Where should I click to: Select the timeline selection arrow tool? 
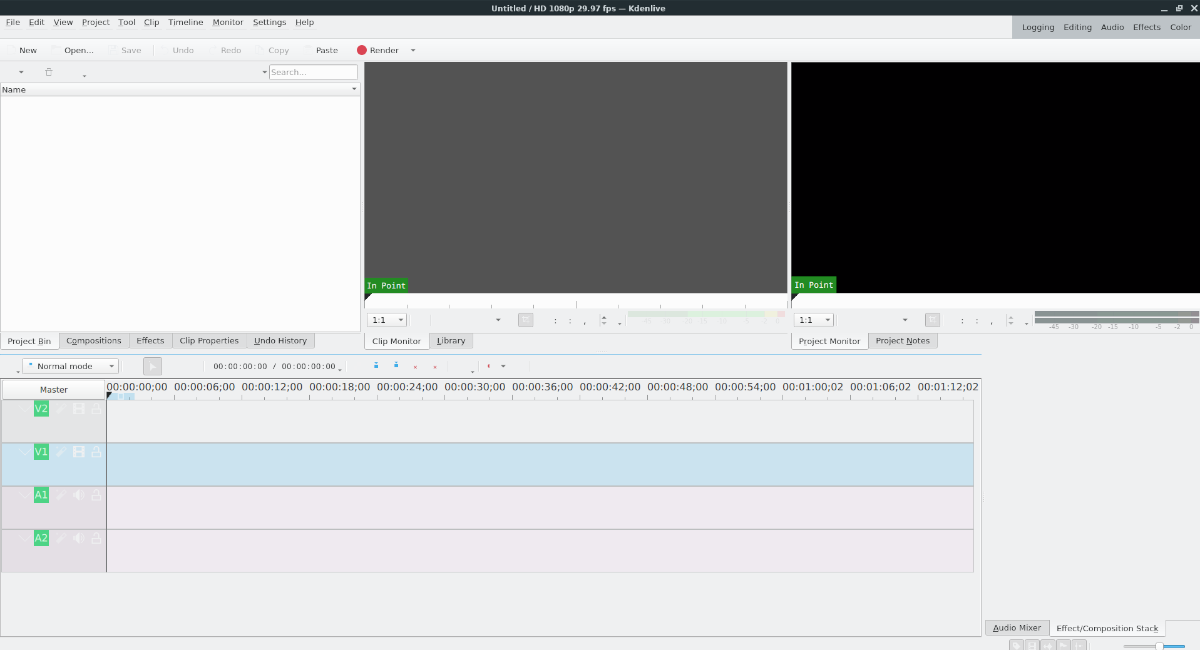pos(152,367)
